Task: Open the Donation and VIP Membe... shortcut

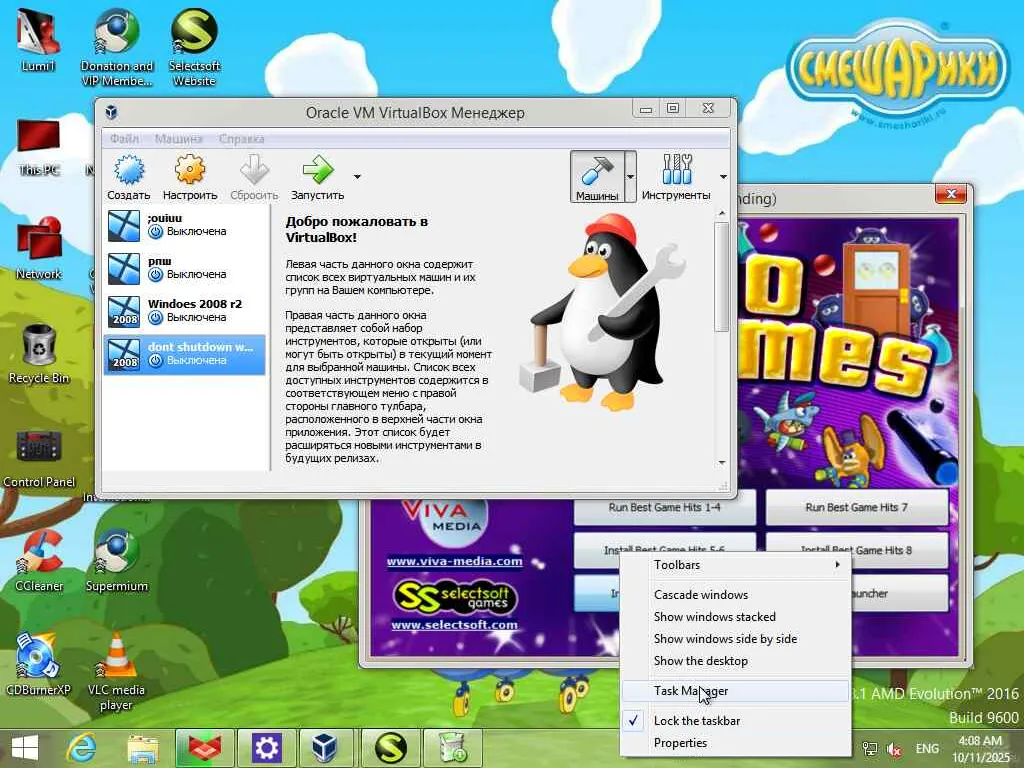Action: coord(117,48)
